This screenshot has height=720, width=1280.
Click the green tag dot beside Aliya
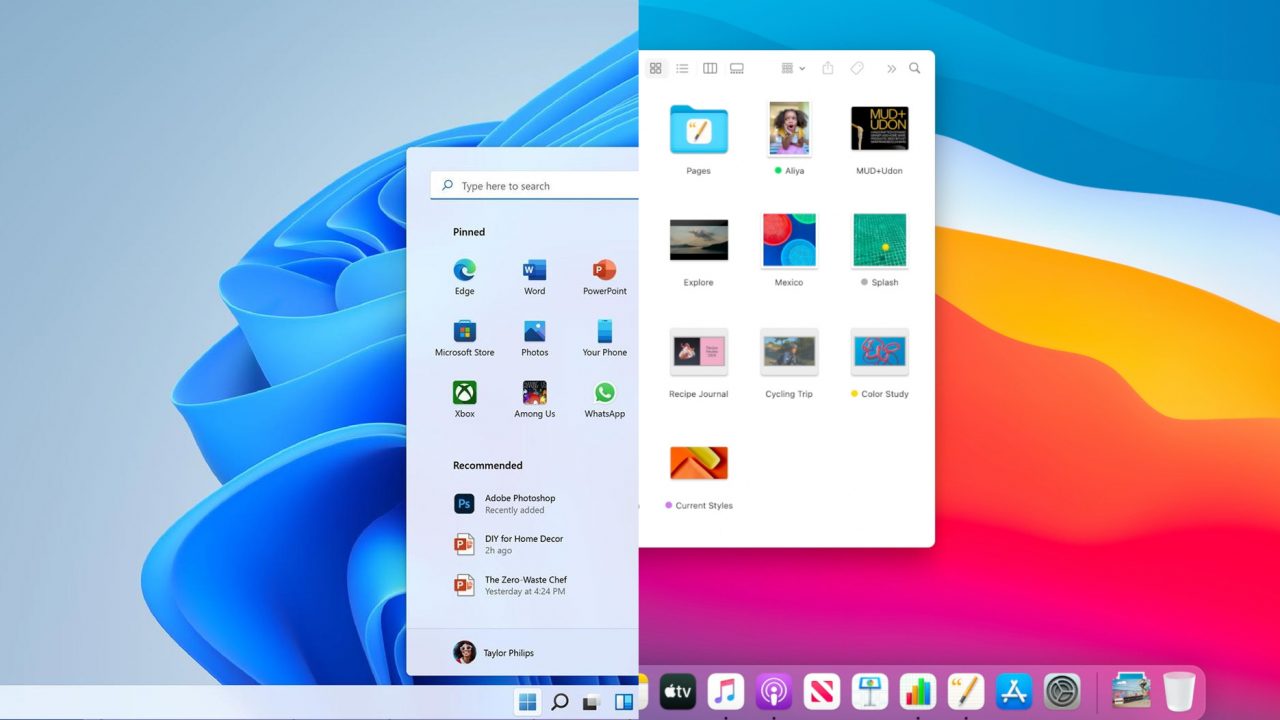779,170
